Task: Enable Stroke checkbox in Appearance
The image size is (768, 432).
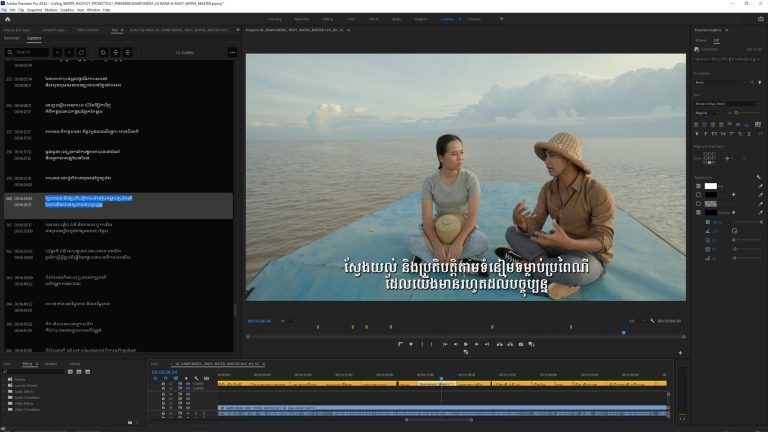Action: (698, 194)
